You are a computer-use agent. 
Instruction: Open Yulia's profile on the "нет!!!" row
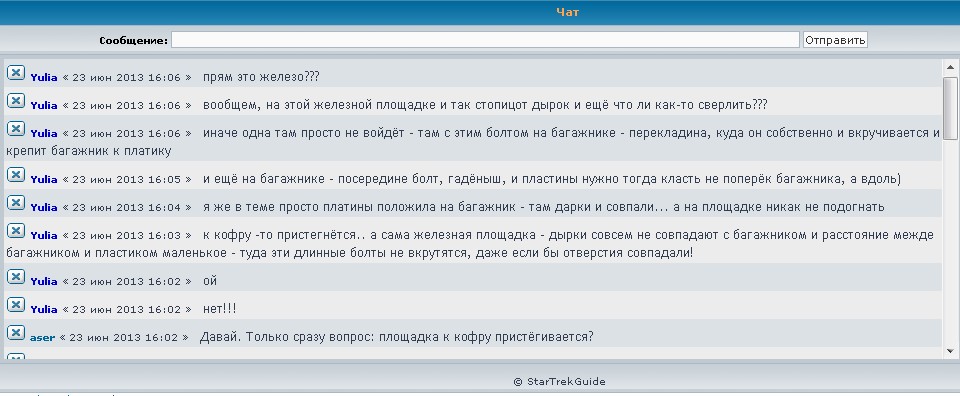click(43, 310)
